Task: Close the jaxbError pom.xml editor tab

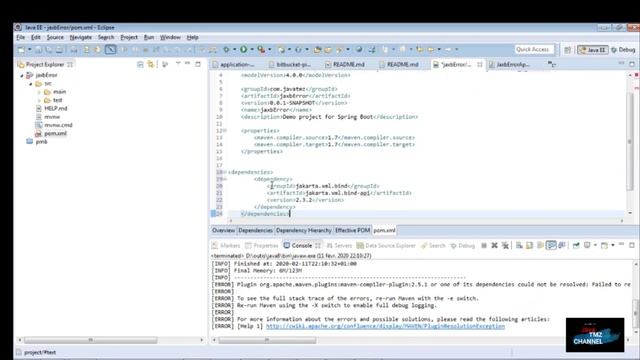Action: click(480, 64)
